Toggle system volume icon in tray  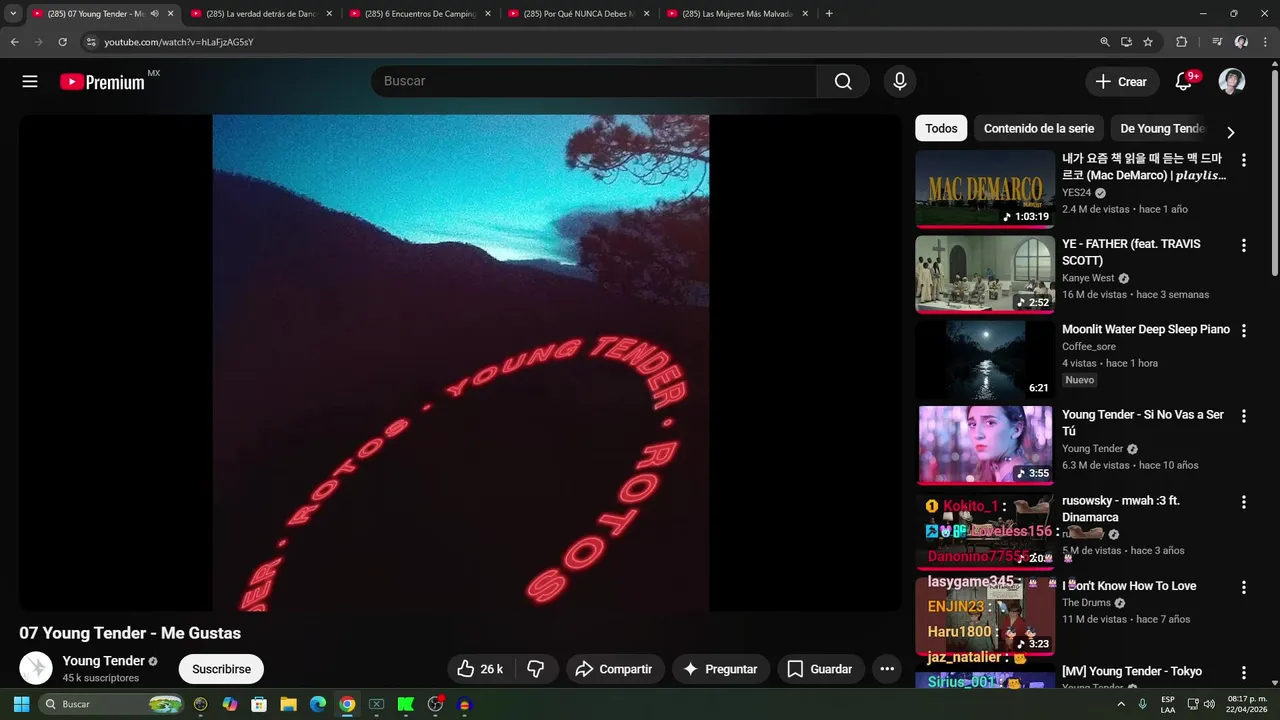[1209, 704]
